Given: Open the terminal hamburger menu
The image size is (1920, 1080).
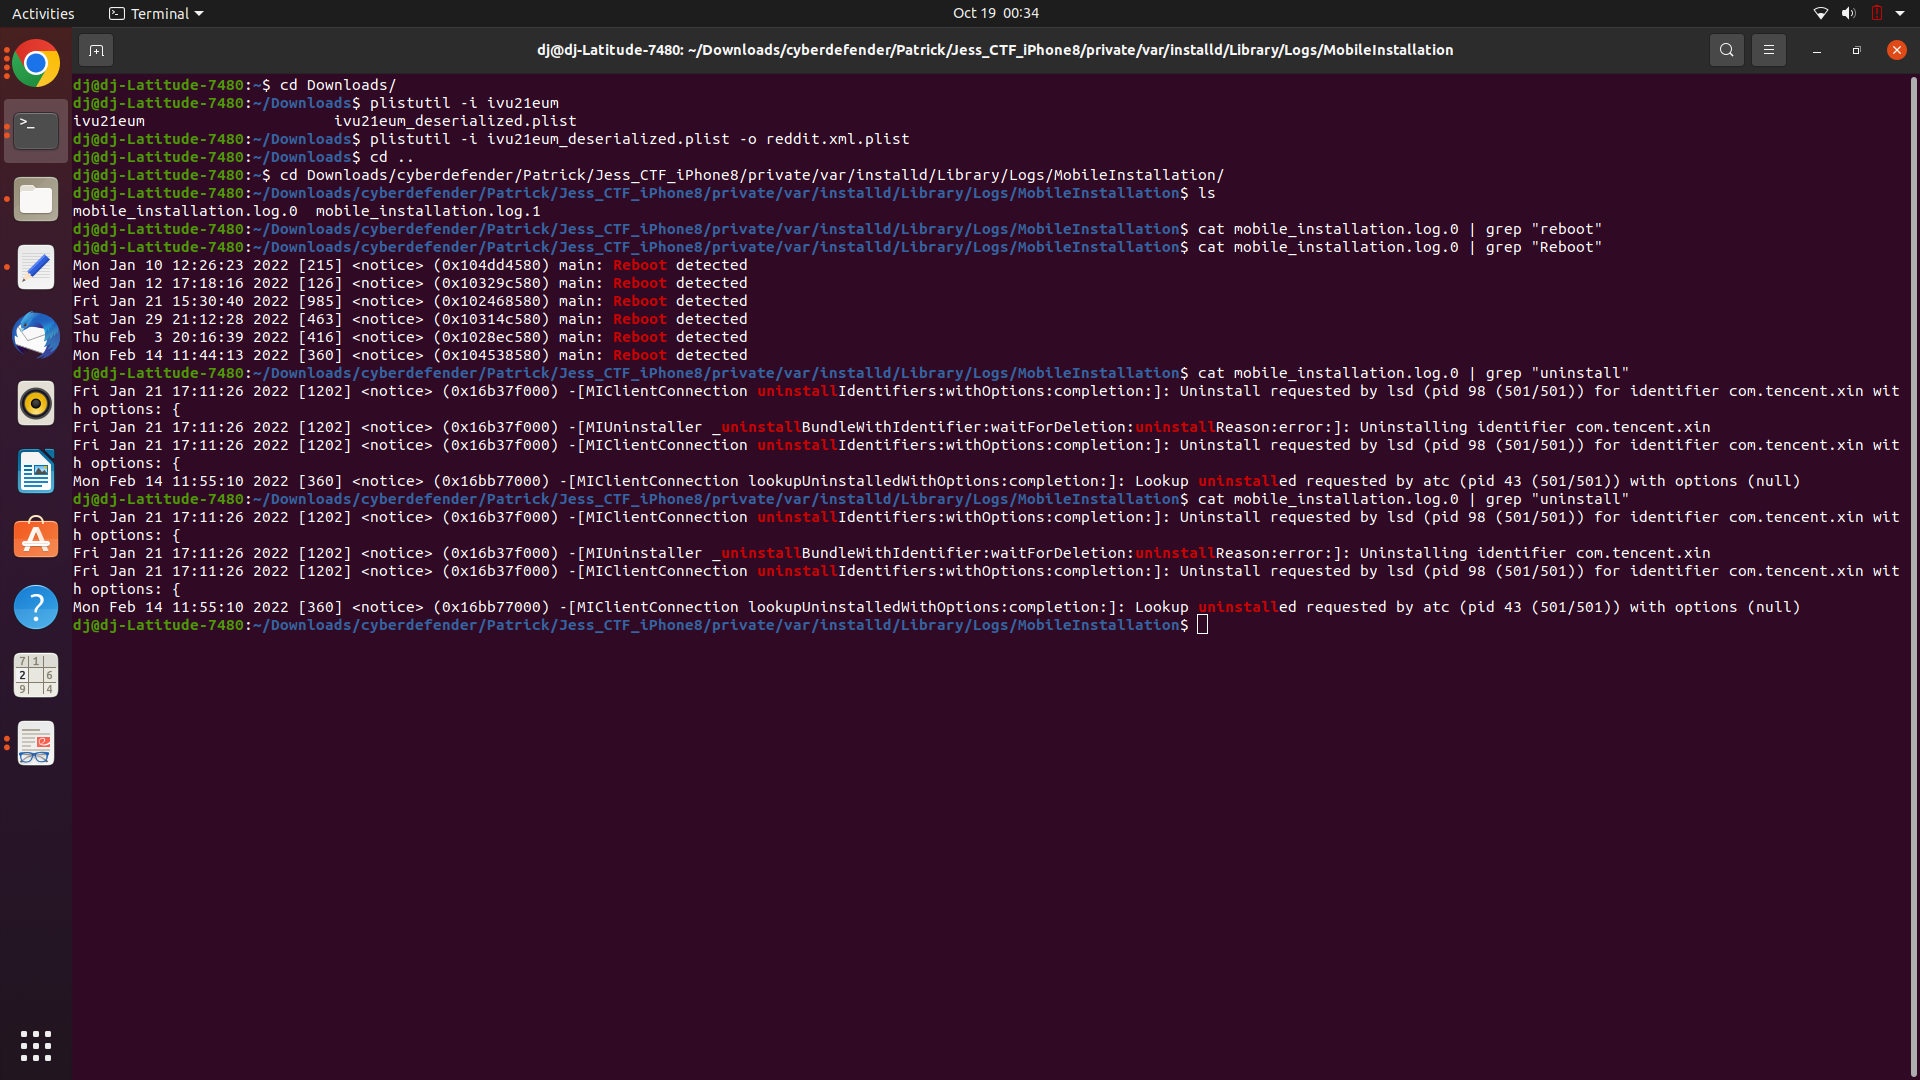Looking at the screenshot, I should 1768,49.
